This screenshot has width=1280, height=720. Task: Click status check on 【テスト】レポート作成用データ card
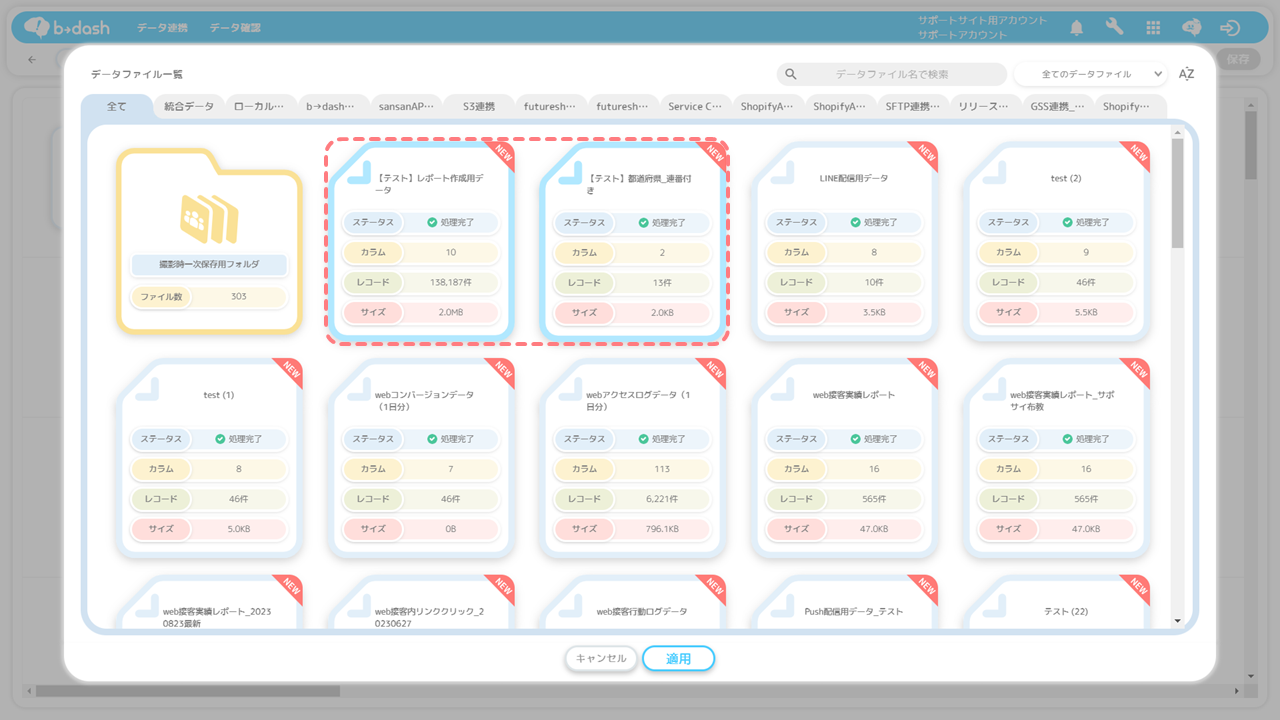pyautogui.click(x=431, y=222)
